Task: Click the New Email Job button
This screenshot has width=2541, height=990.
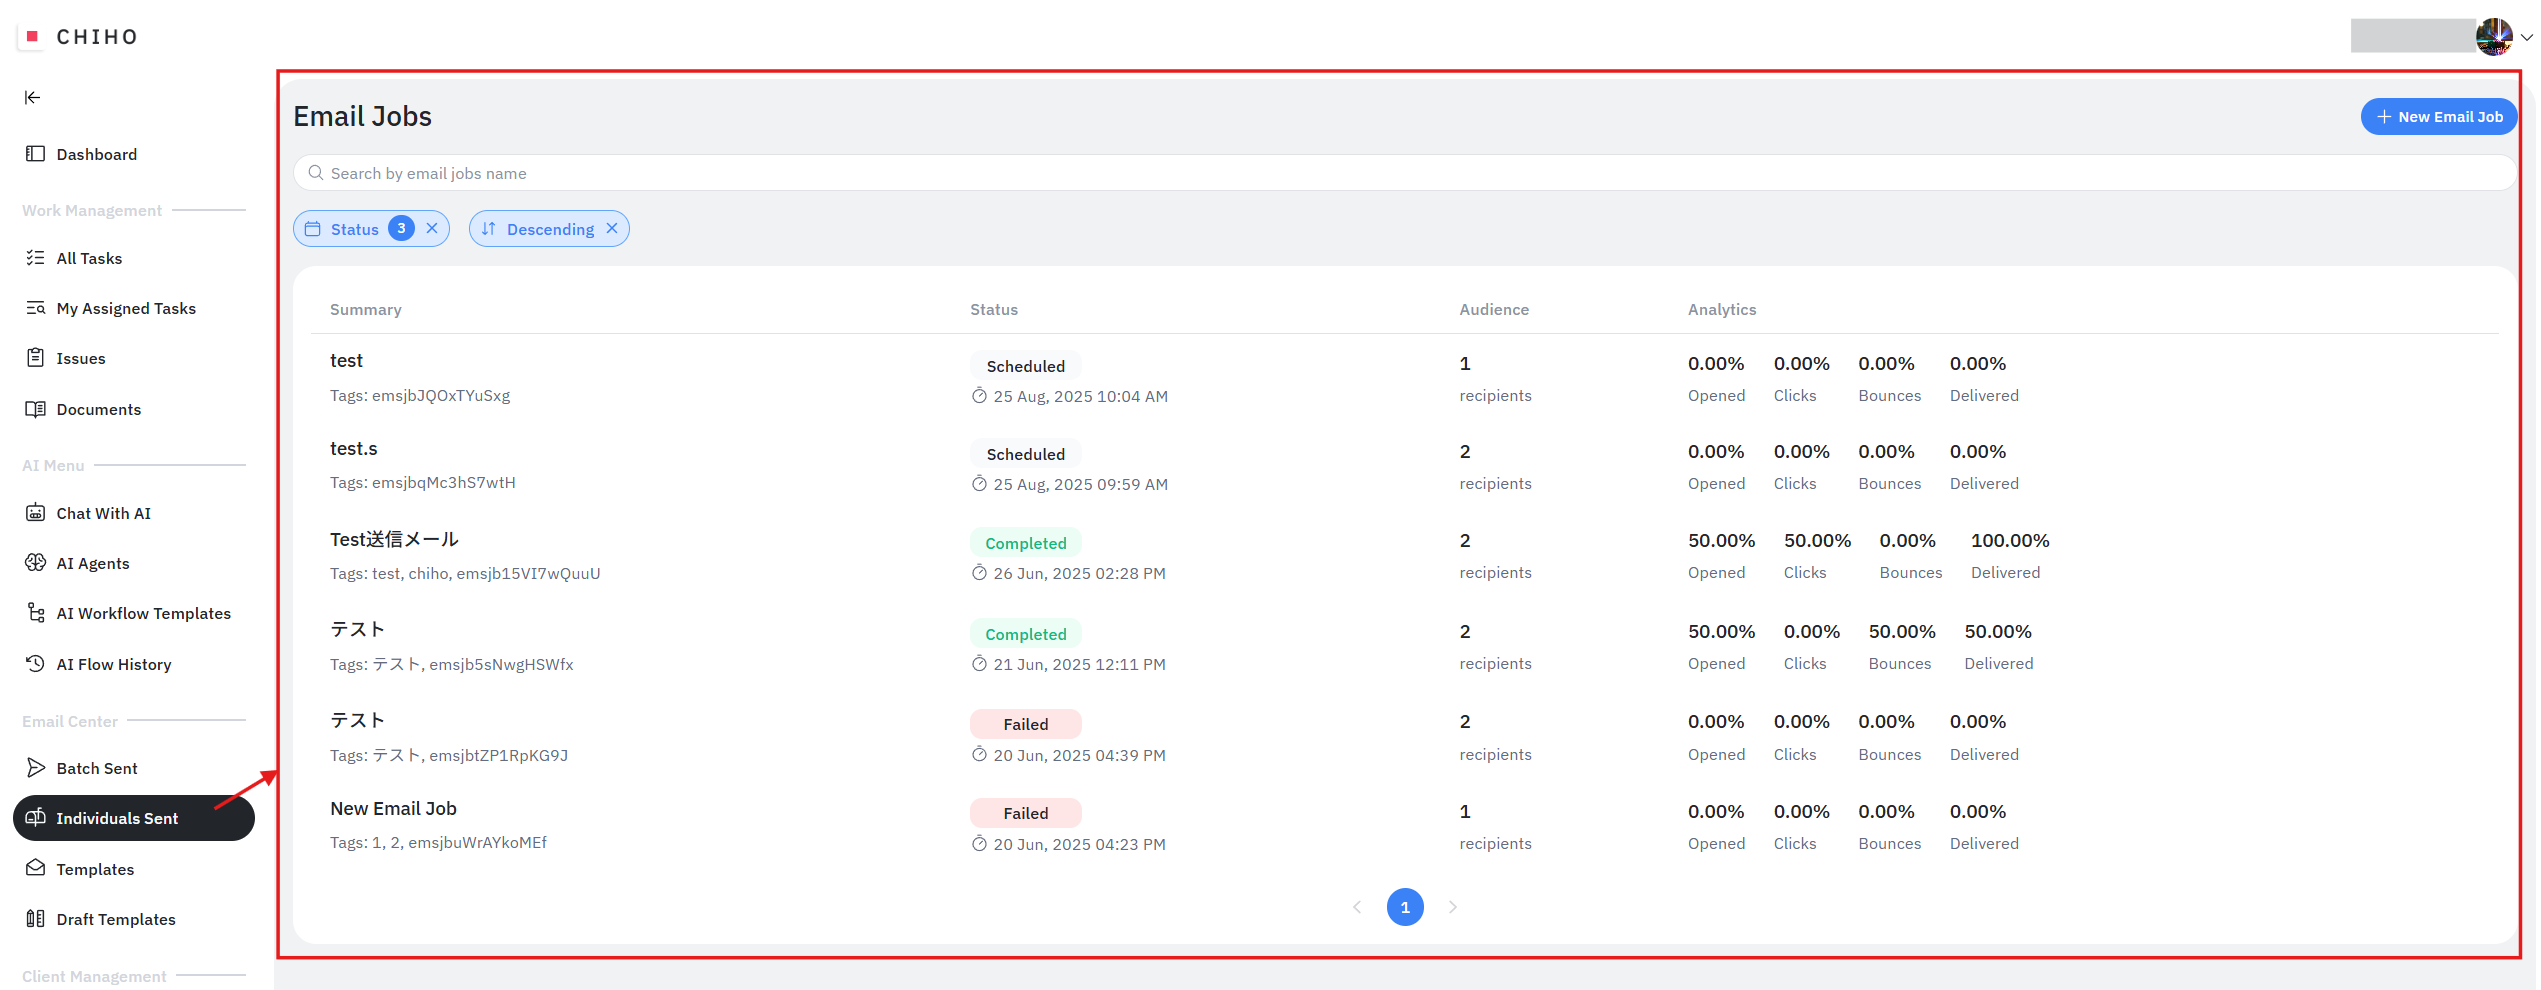Action: 2438,117
